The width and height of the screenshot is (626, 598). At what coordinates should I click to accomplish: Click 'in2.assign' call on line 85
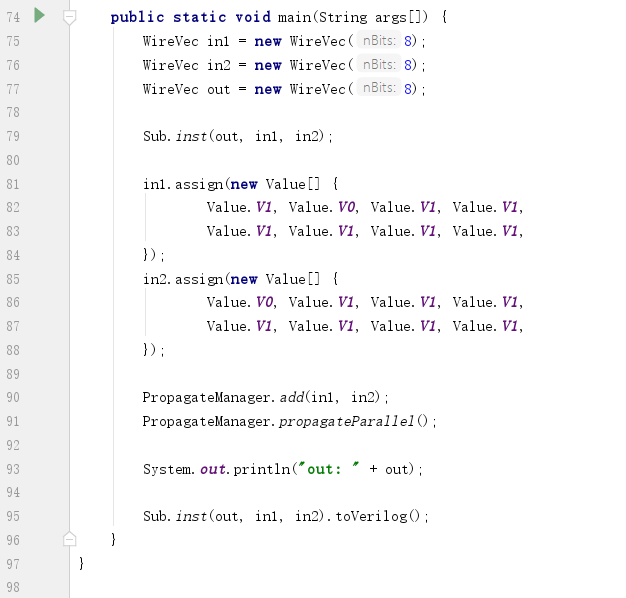pyautogui.click(x=183, y=279)
